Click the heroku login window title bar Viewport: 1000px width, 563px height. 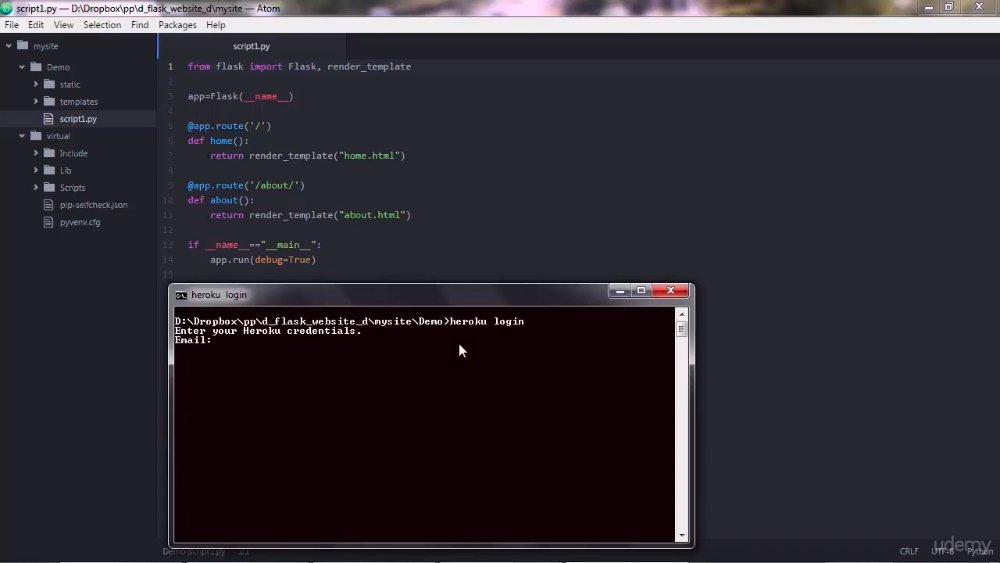coord(389,295)
